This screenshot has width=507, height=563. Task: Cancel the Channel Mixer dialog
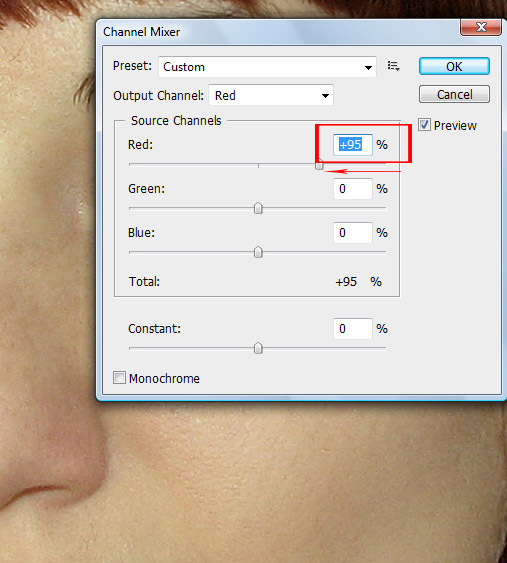(x=454, y=94)
